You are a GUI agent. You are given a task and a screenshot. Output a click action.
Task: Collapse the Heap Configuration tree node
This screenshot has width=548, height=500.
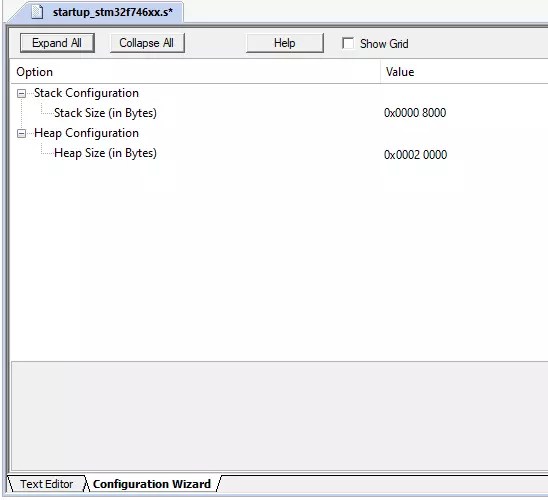(x=21, y=133)
